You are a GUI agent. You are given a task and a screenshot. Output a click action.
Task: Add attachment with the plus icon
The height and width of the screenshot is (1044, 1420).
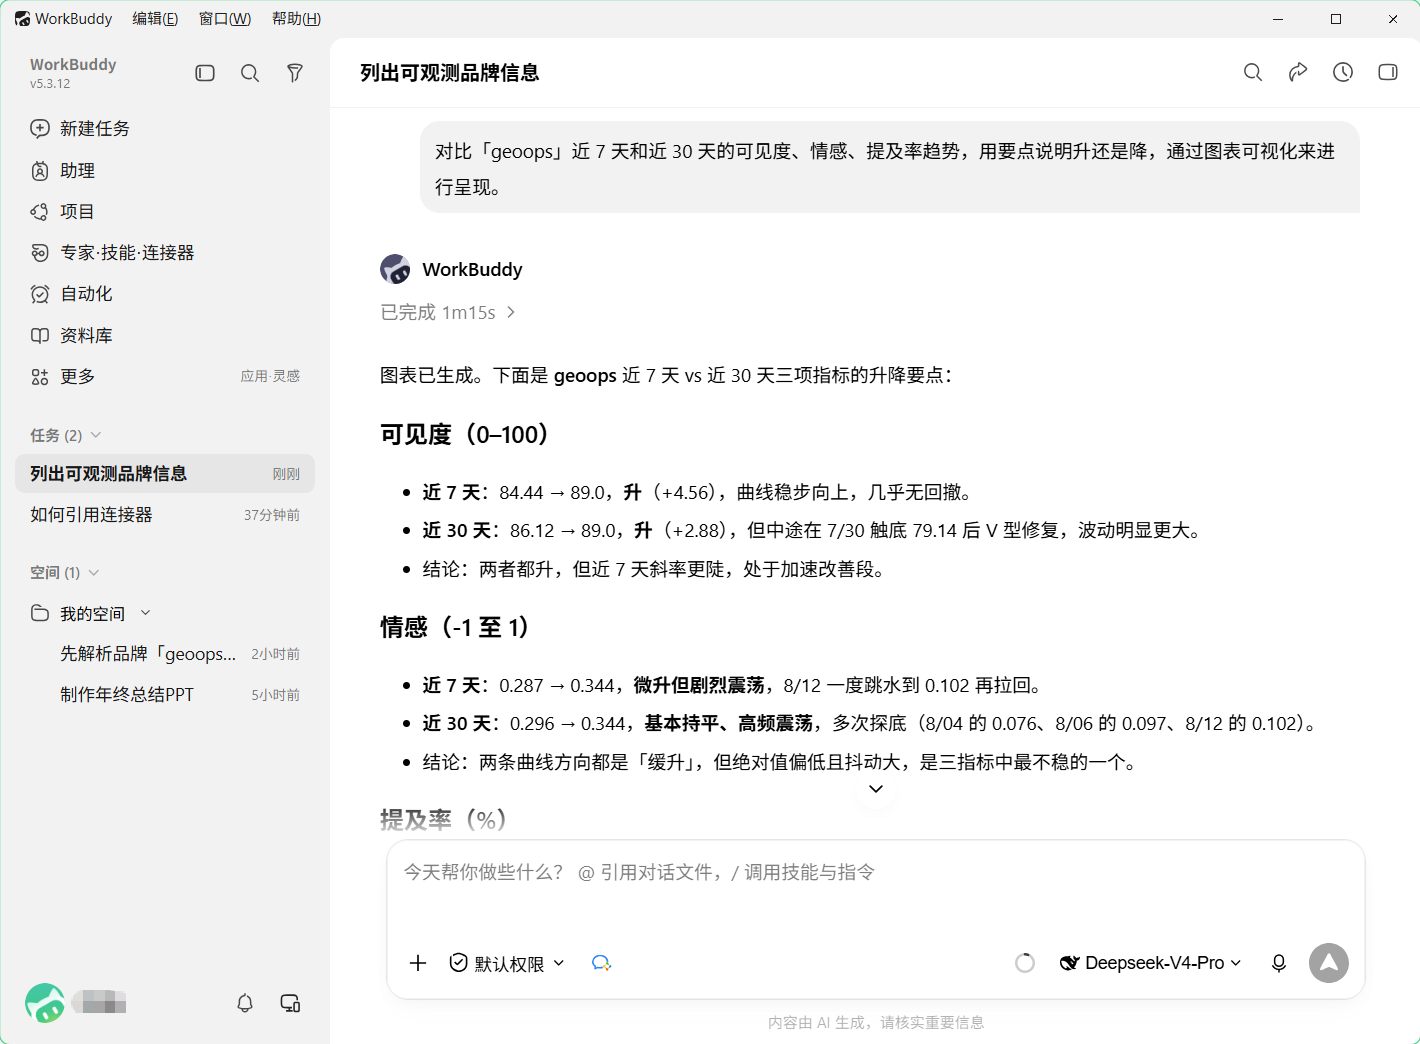coord(418,963)
